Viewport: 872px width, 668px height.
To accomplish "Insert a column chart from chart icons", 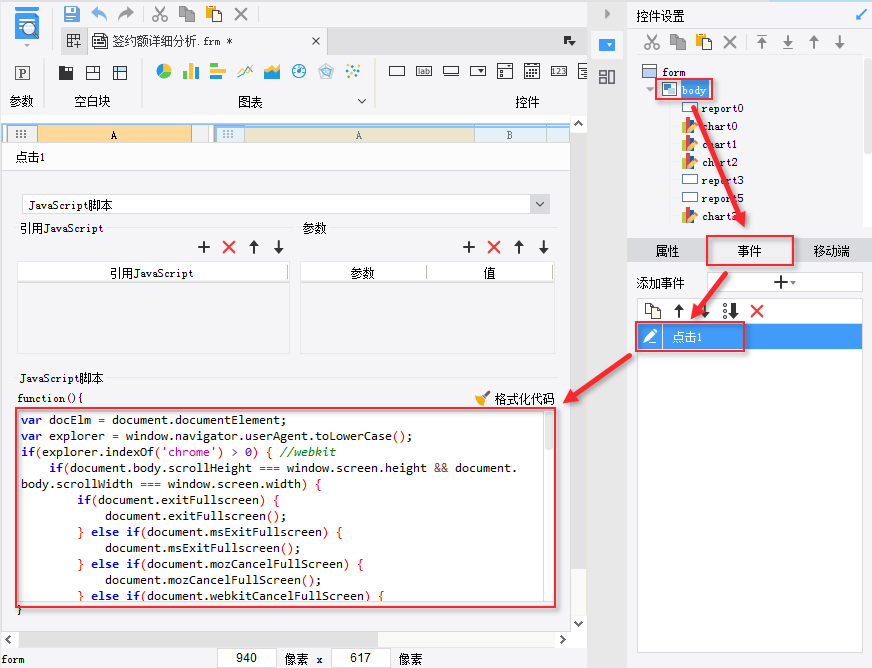I will click(191, 72).
